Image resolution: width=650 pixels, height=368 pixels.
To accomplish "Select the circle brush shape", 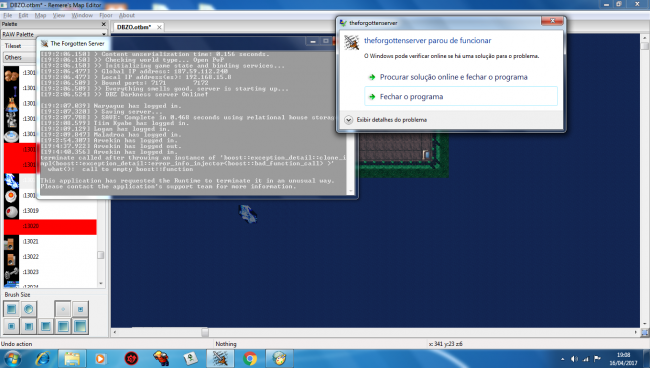I will (29, 309).
